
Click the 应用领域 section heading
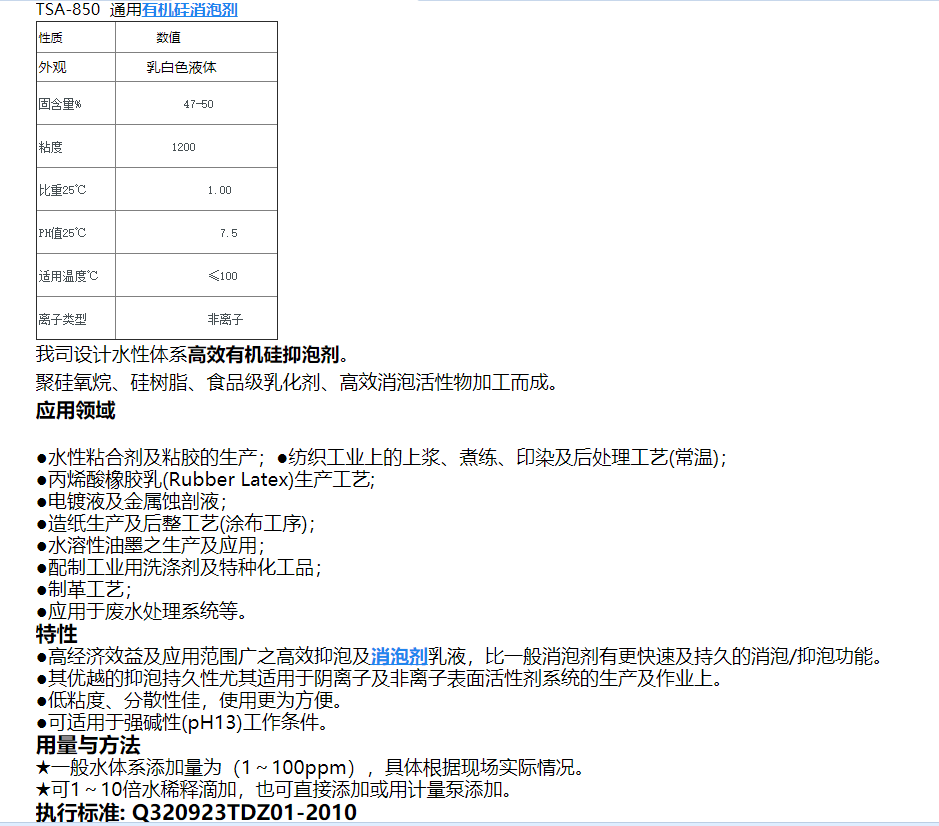75,410
